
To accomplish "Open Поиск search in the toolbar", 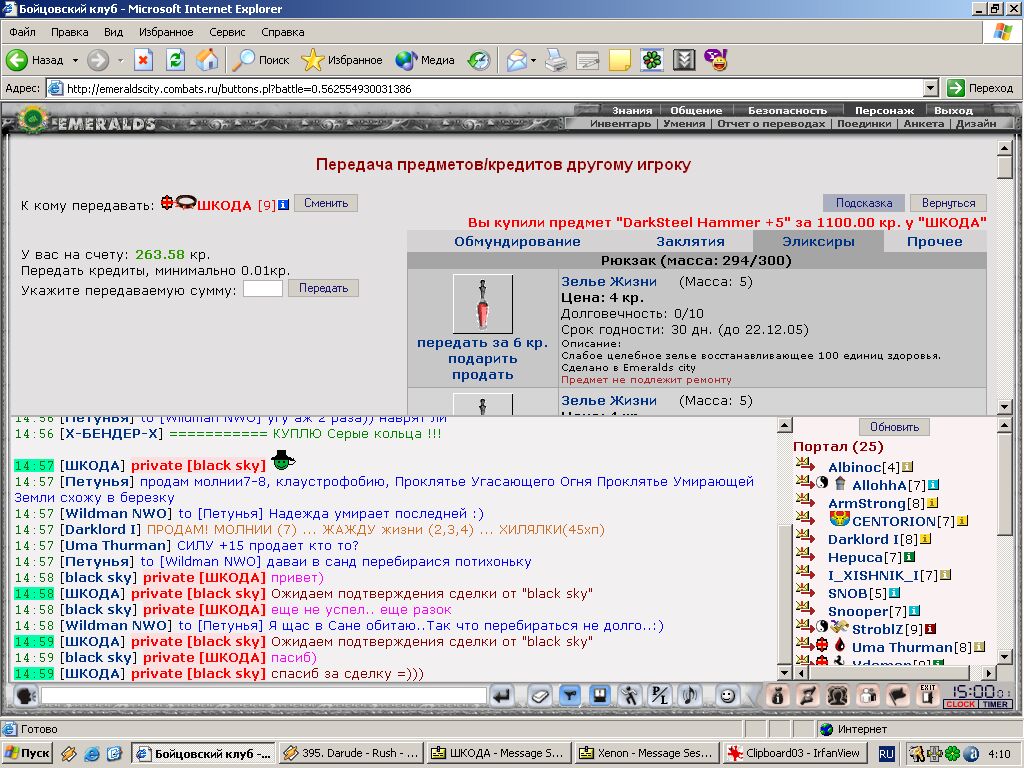I will (x=261, y=60).
